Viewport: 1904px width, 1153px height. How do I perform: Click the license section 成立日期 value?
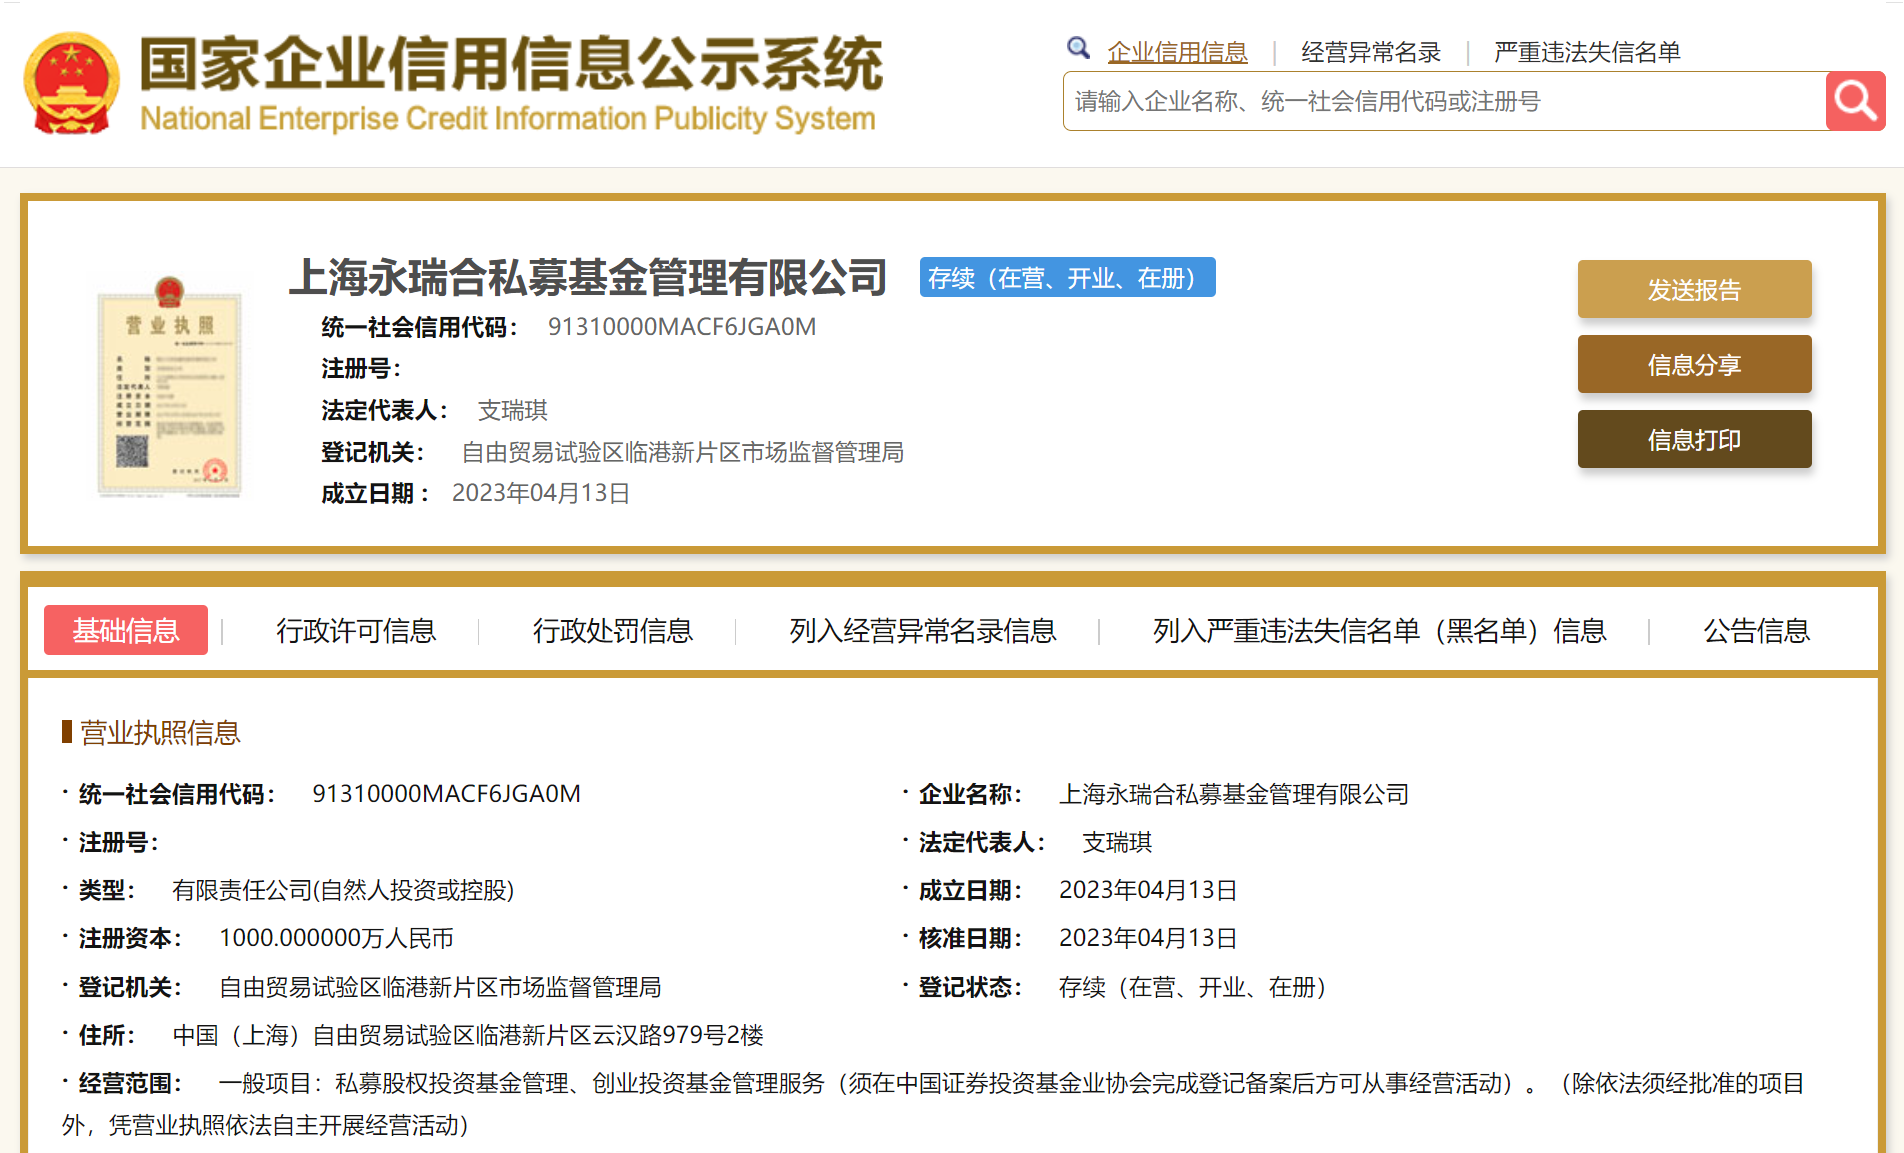click(1148, 890)
